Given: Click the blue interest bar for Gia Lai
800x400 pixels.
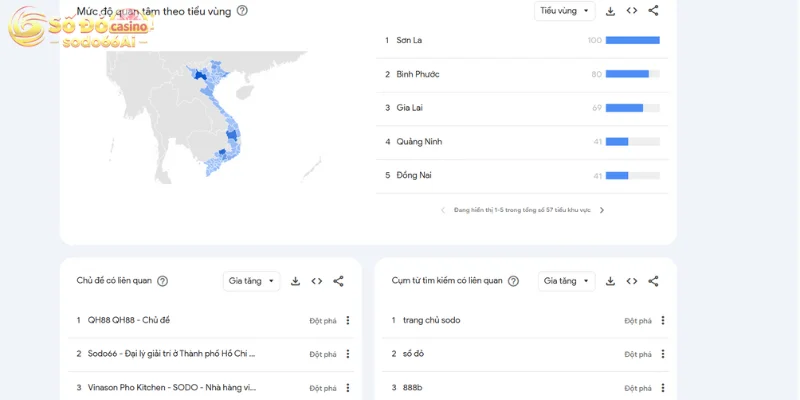Looking at the screenshot, I should pyautogui.click(x=624, y=108).
